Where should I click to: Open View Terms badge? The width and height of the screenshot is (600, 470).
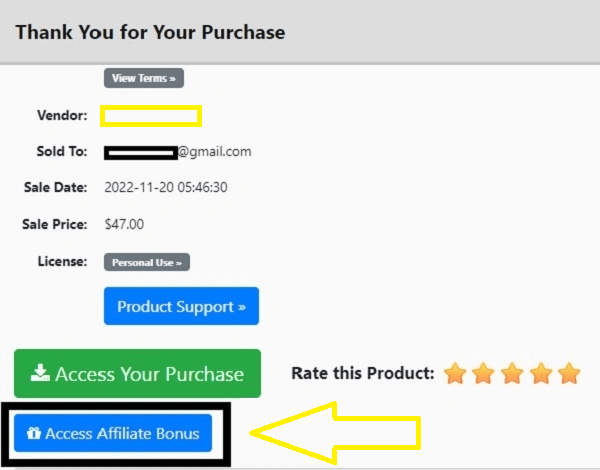coord(144,78)
